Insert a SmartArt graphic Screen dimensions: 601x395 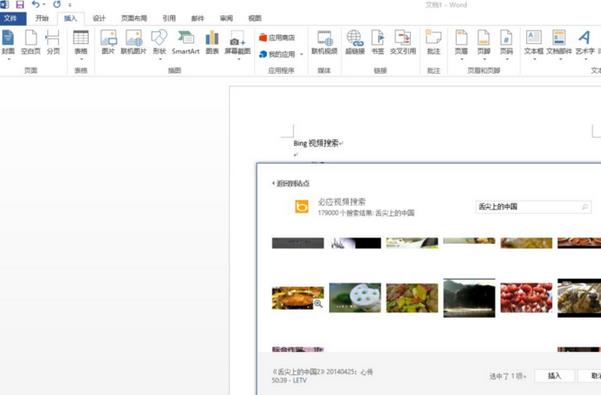186,43
